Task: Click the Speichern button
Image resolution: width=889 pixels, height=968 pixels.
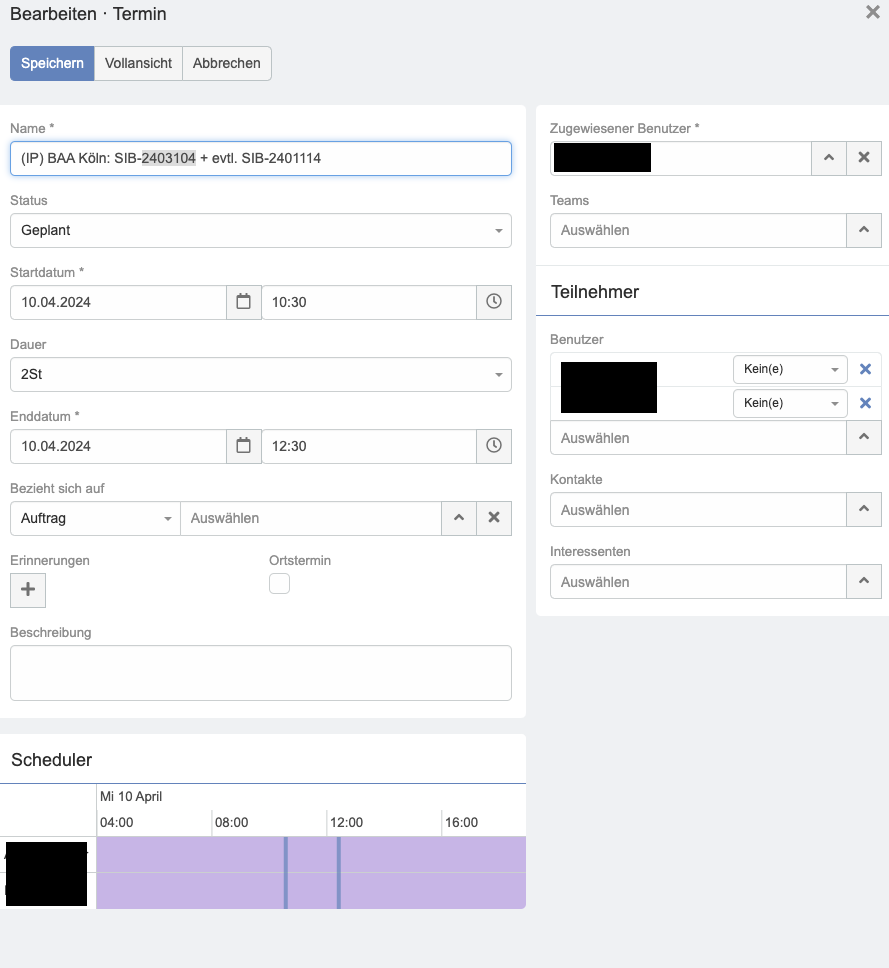Action: 52,63
